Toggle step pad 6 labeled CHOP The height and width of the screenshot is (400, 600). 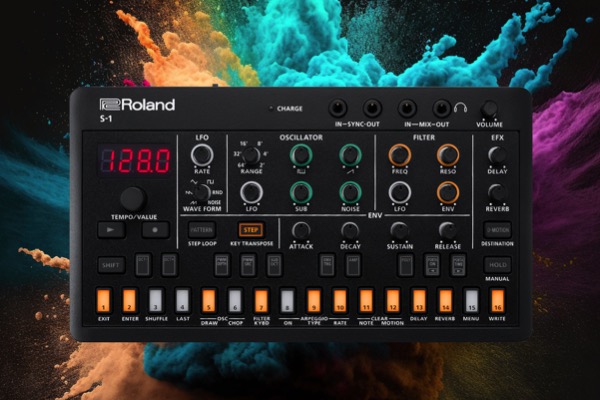coord(235,300)
